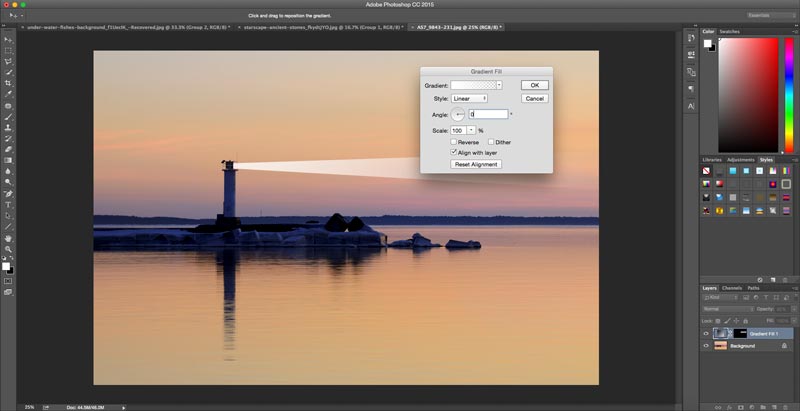
Task: Select the Brush tool
Action: click(x=8, y=117)
